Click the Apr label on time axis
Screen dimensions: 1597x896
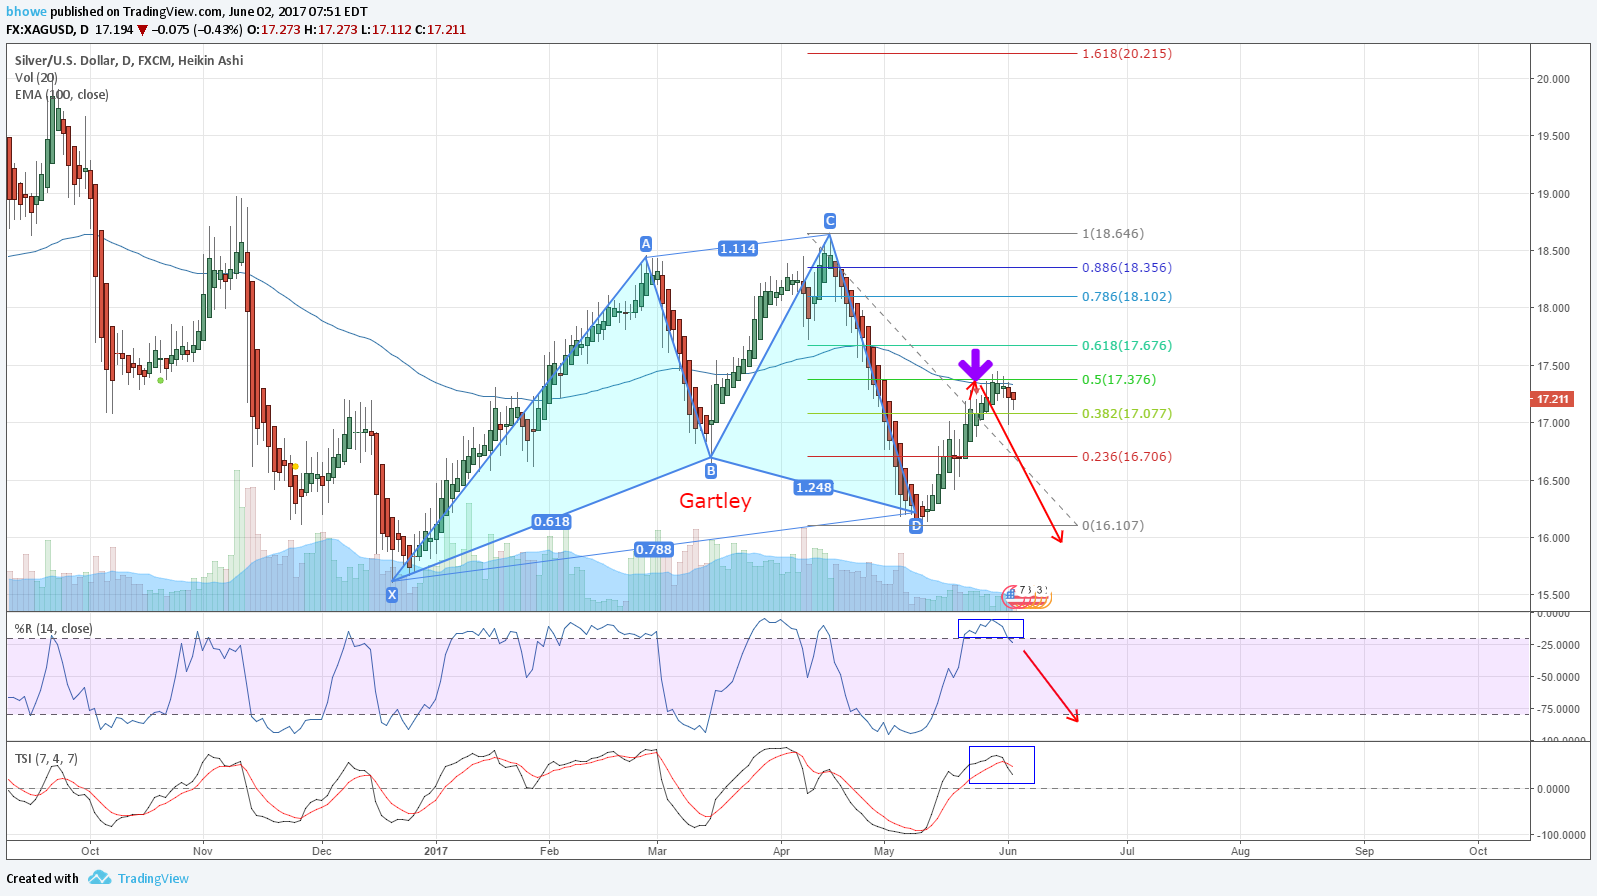(781, 852)
